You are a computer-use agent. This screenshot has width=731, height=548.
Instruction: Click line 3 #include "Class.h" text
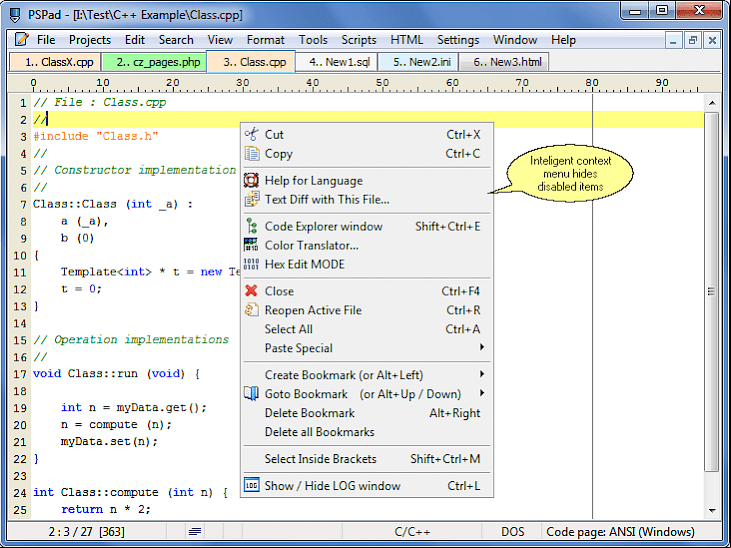pos(96,136)
